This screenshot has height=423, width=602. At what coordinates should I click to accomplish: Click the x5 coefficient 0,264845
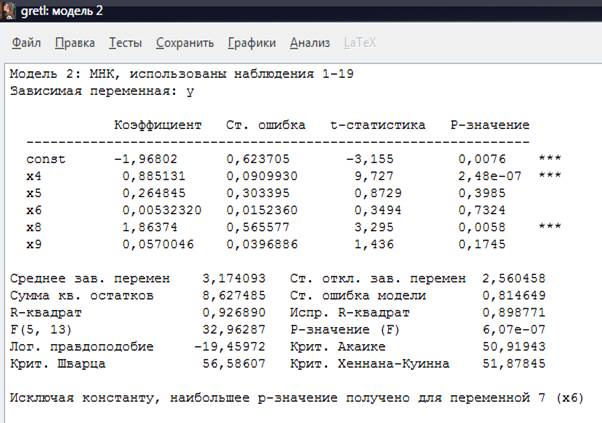(x=154, y=193)
